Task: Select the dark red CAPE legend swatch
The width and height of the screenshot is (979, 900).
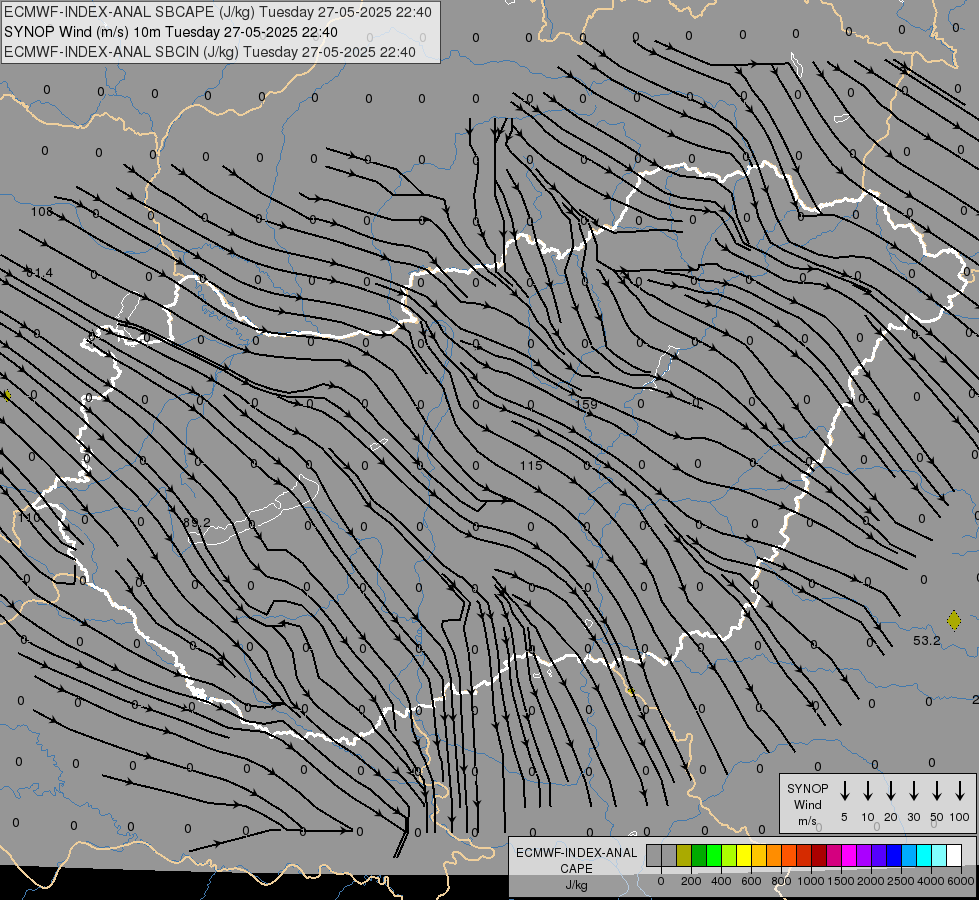Action: 819,855
